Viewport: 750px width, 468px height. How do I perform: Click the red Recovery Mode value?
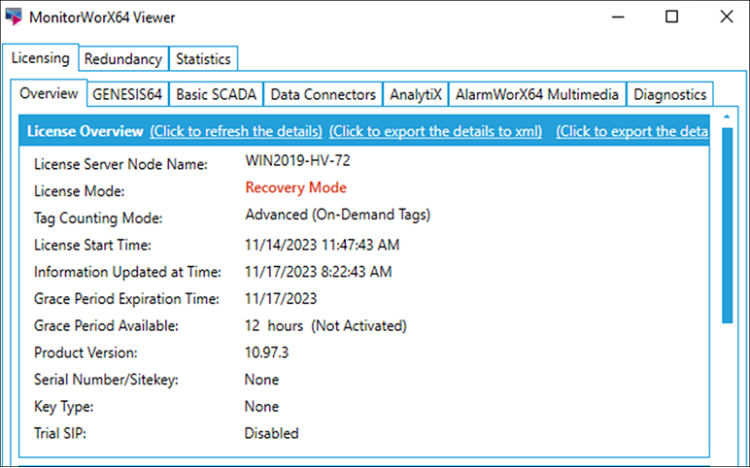pyautogui.click(x=296, y=187)
